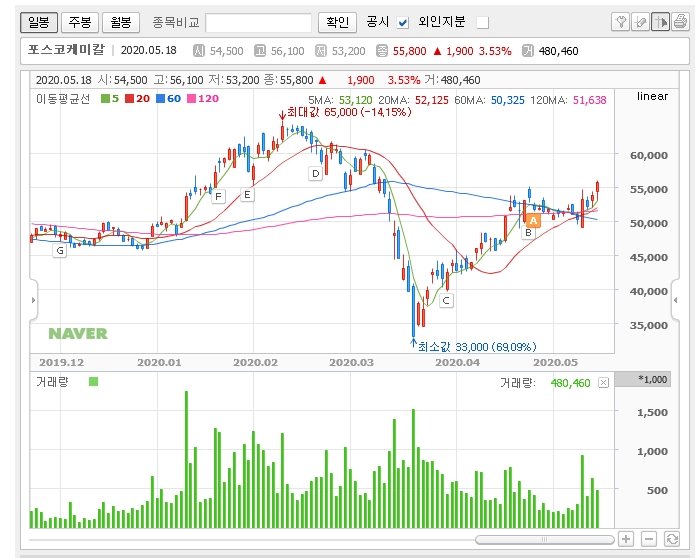Click the 최대값 65,000 label
Viewport: 700px width, 558px height.
pos(349,112)
